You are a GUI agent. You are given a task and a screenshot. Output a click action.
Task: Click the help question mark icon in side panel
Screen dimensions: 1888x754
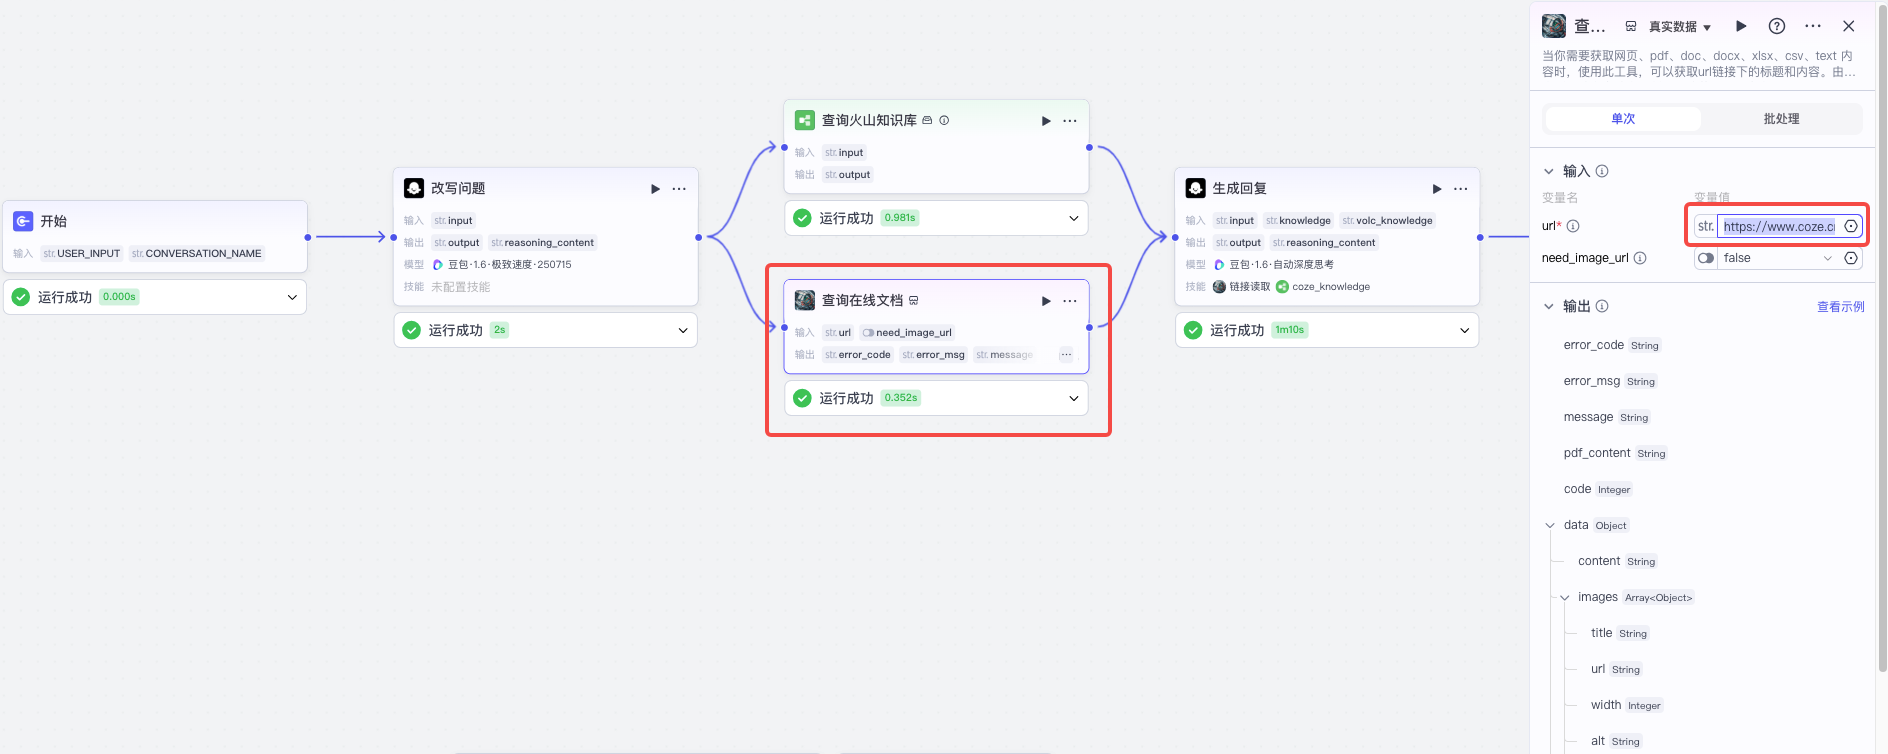[x=1777, y=26]
